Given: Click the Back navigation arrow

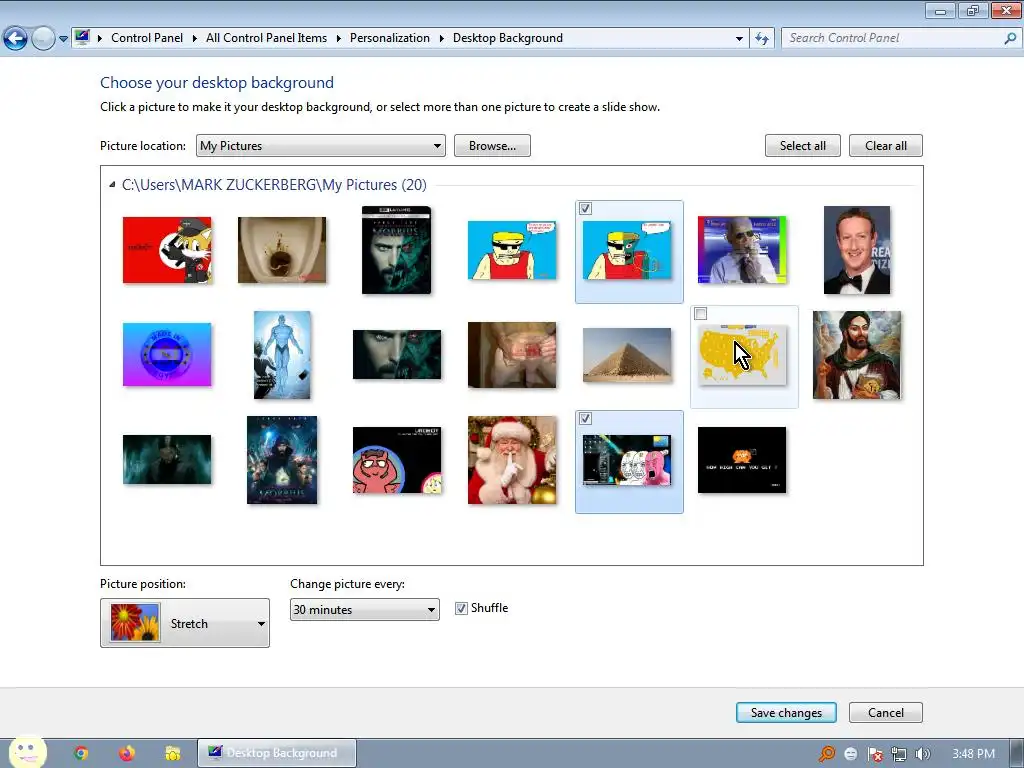Looking at the screenshot, I should tap(16, 39).
